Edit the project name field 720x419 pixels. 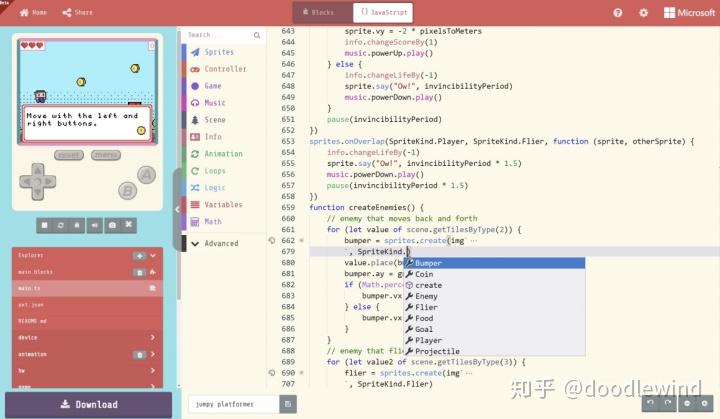(x=234, y=404)
